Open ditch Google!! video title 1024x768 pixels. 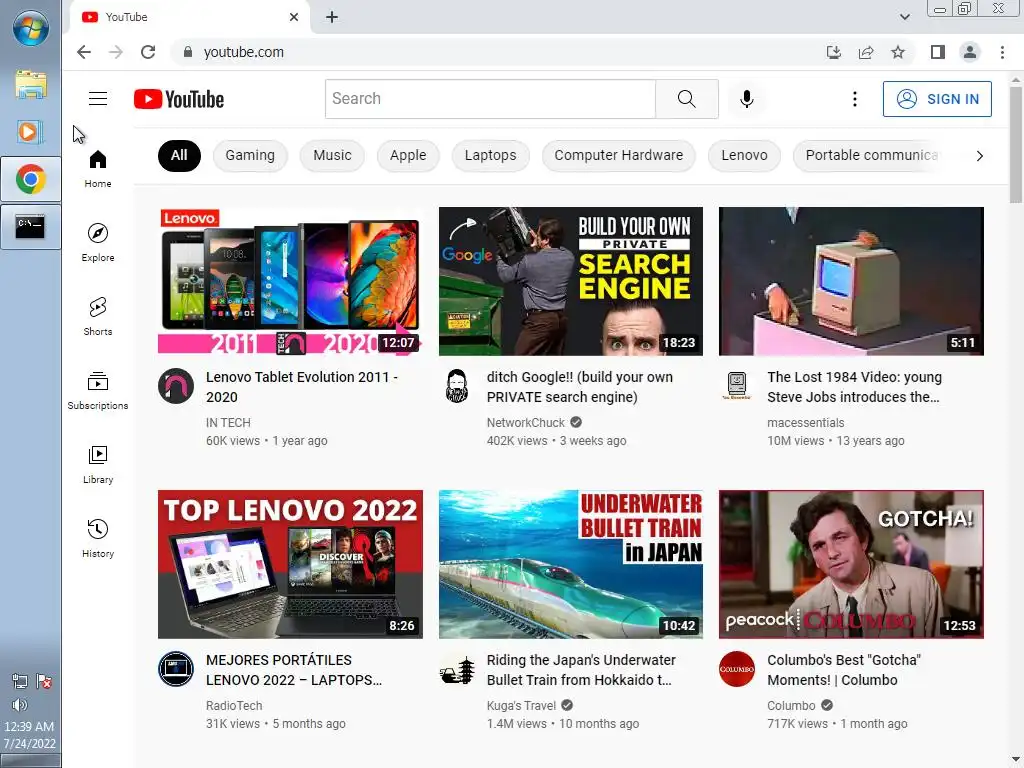pos(579,387)
